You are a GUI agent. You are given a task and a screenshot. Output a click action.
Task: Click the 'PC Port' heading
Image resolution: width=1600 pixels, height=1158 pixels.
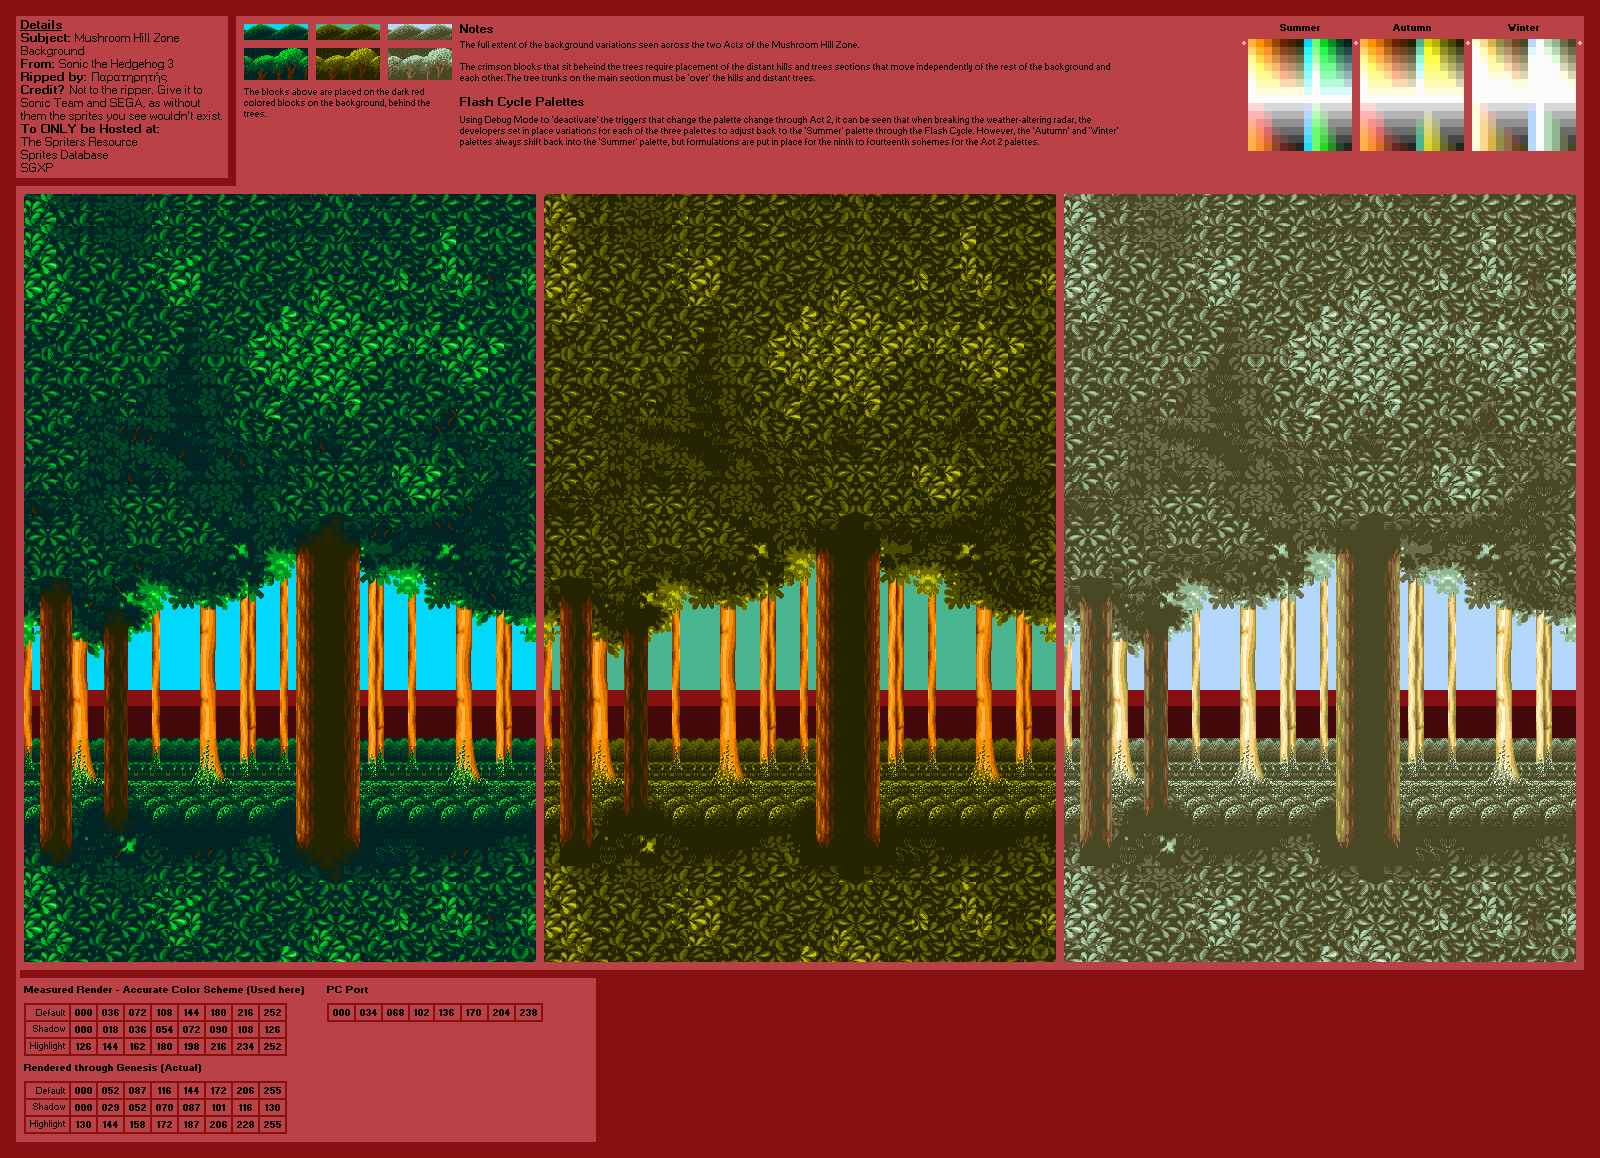coord(347,990)
